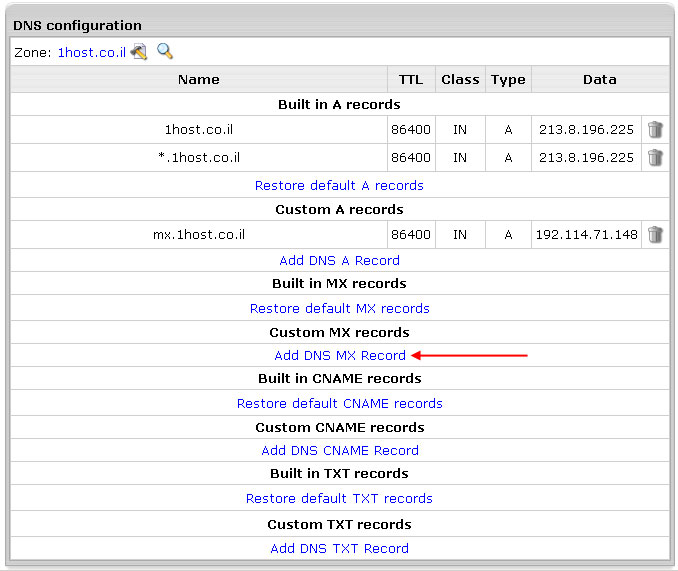Click the Data column header

click(x=599, y=79)
